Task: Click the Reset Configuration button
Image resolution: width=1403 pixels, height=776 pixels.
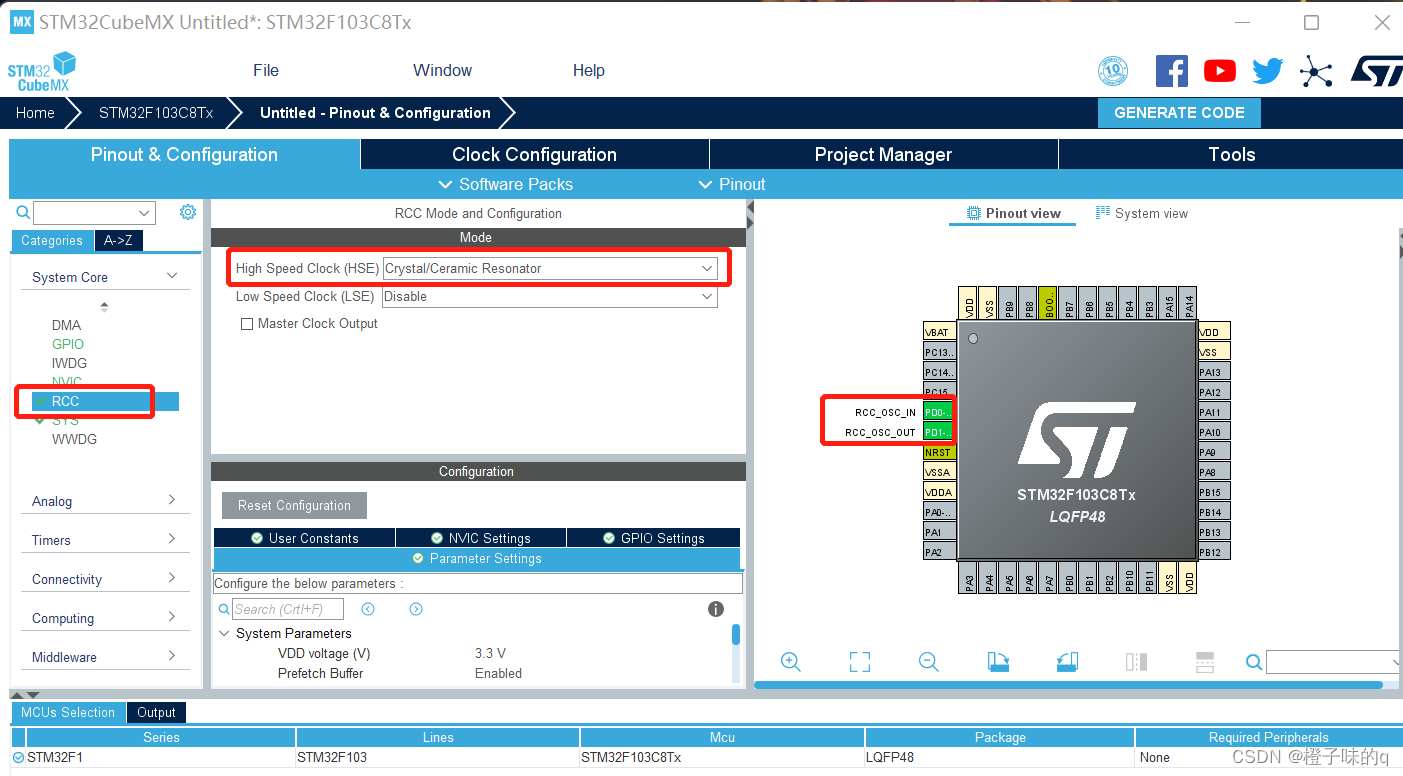Action: pyautogui.click(x=294, y=505)
